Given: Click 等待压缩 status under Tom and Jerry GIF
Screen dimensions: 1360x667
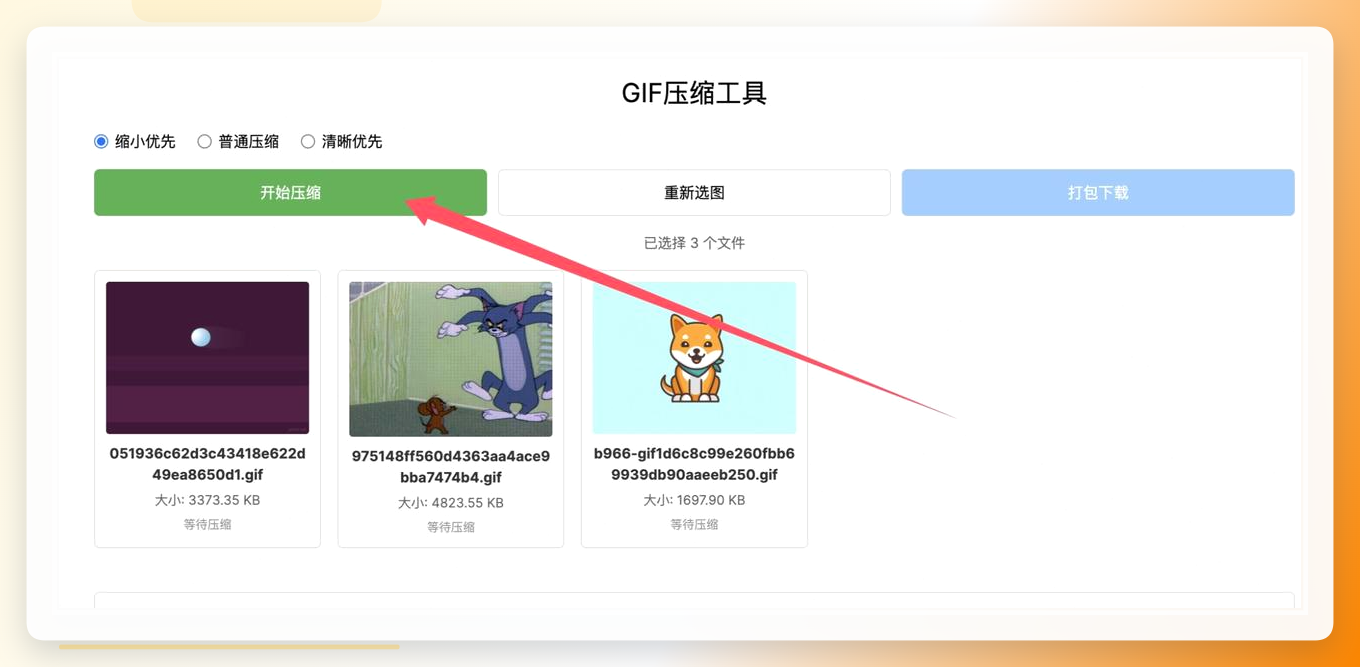Looking at the screenshot, I should click(450, 527).
